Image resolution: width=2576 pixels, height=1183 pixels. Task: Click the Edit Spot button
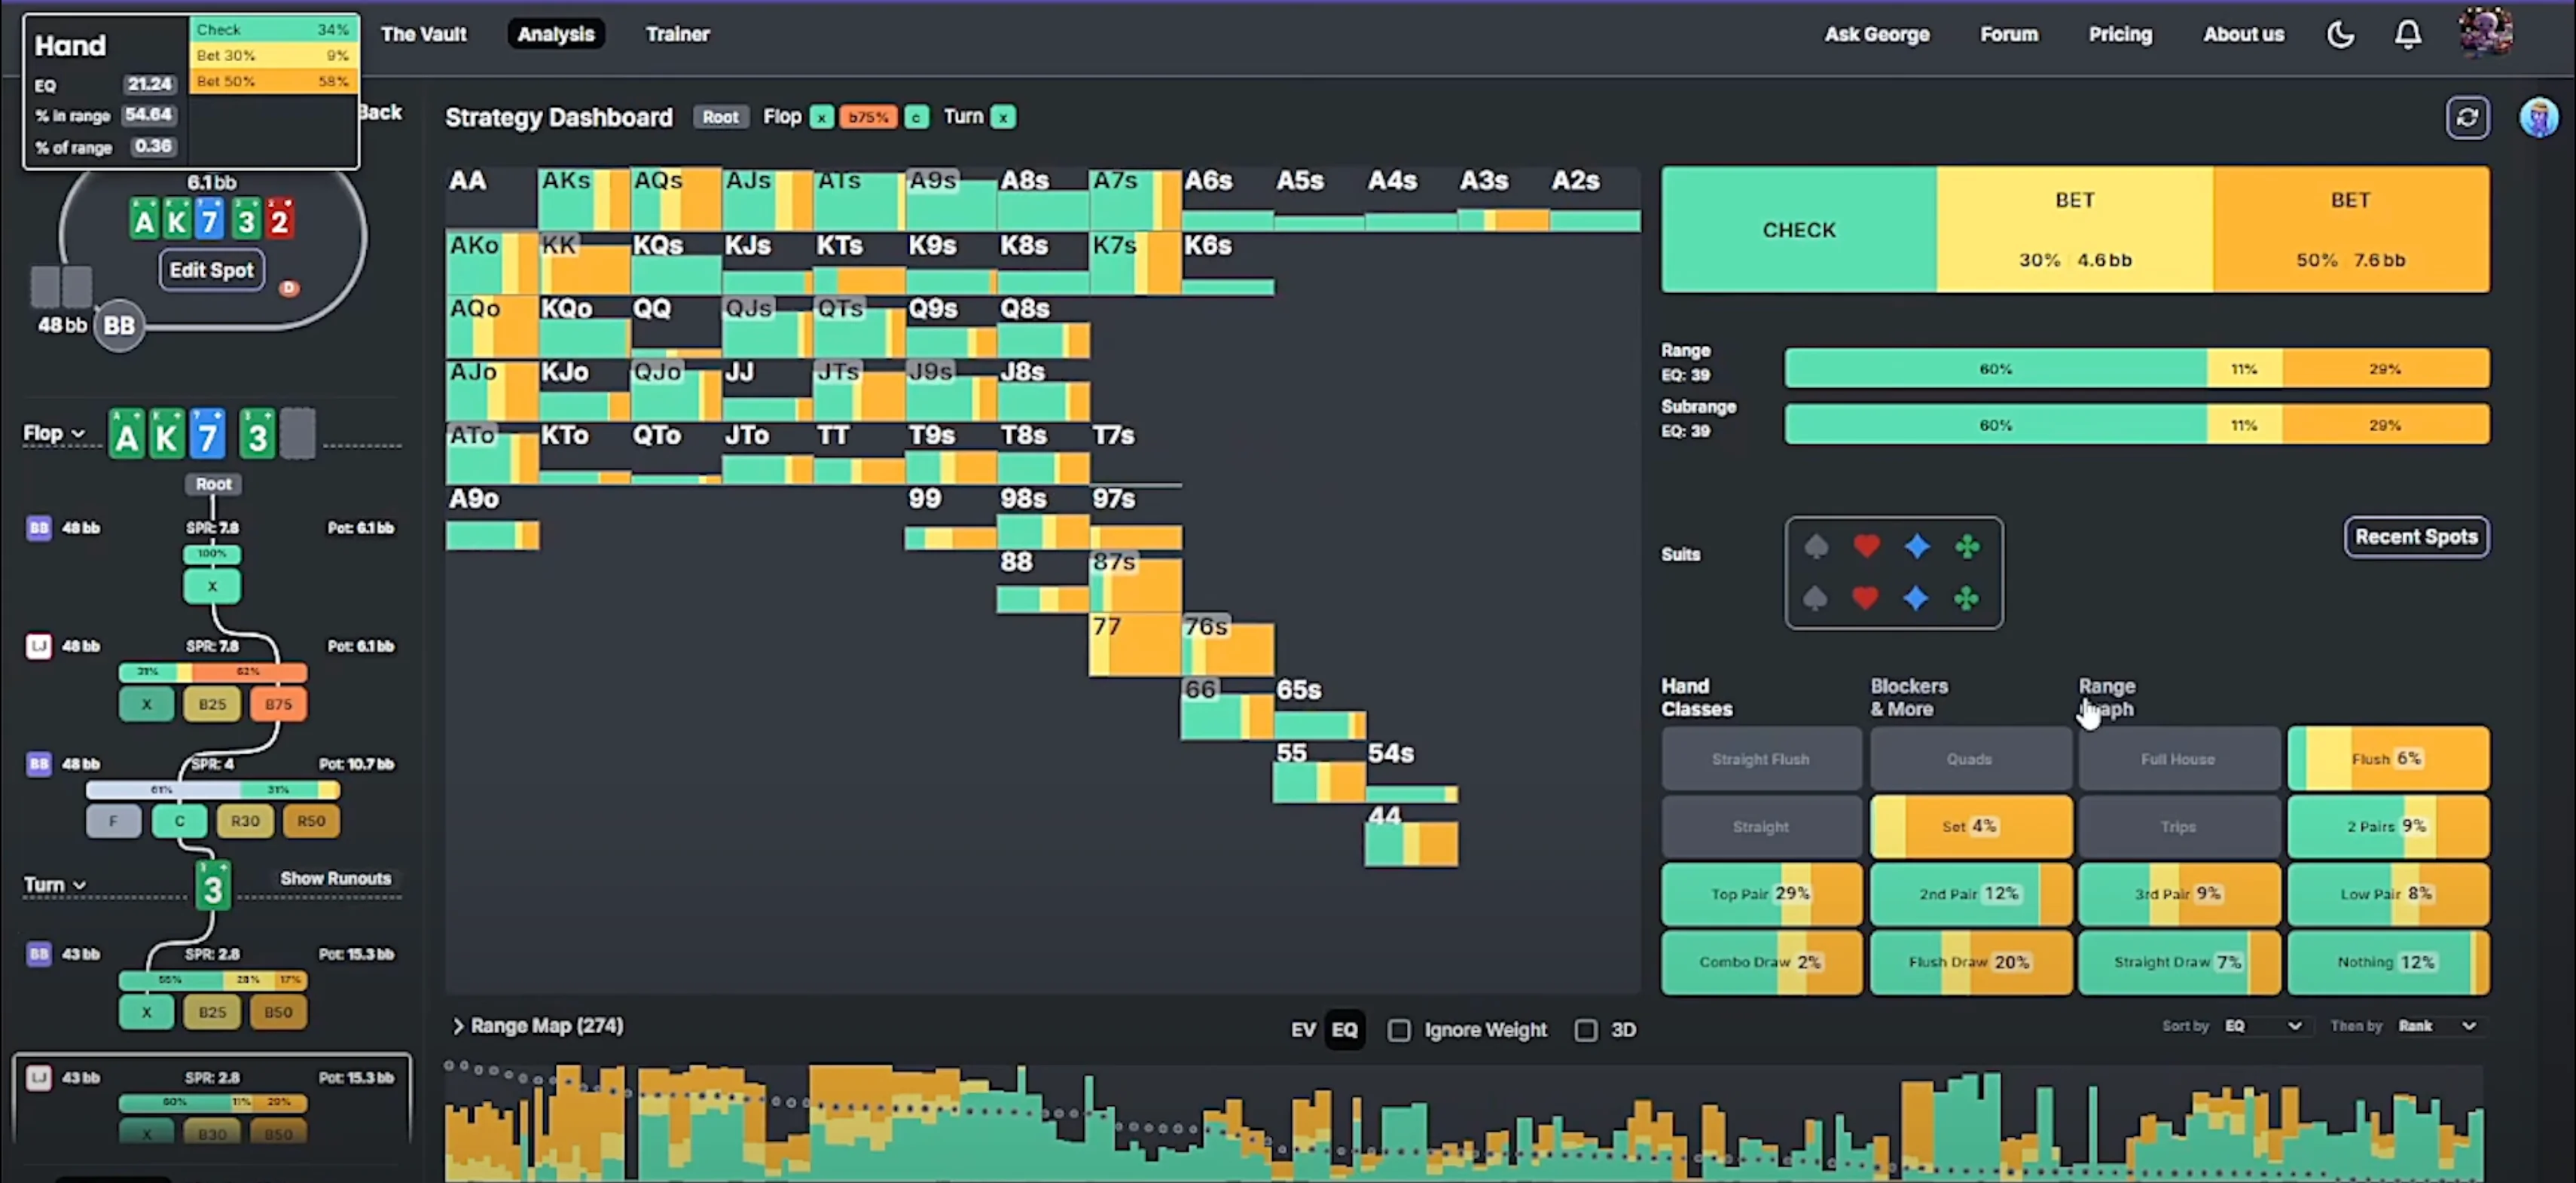(211, 270)
